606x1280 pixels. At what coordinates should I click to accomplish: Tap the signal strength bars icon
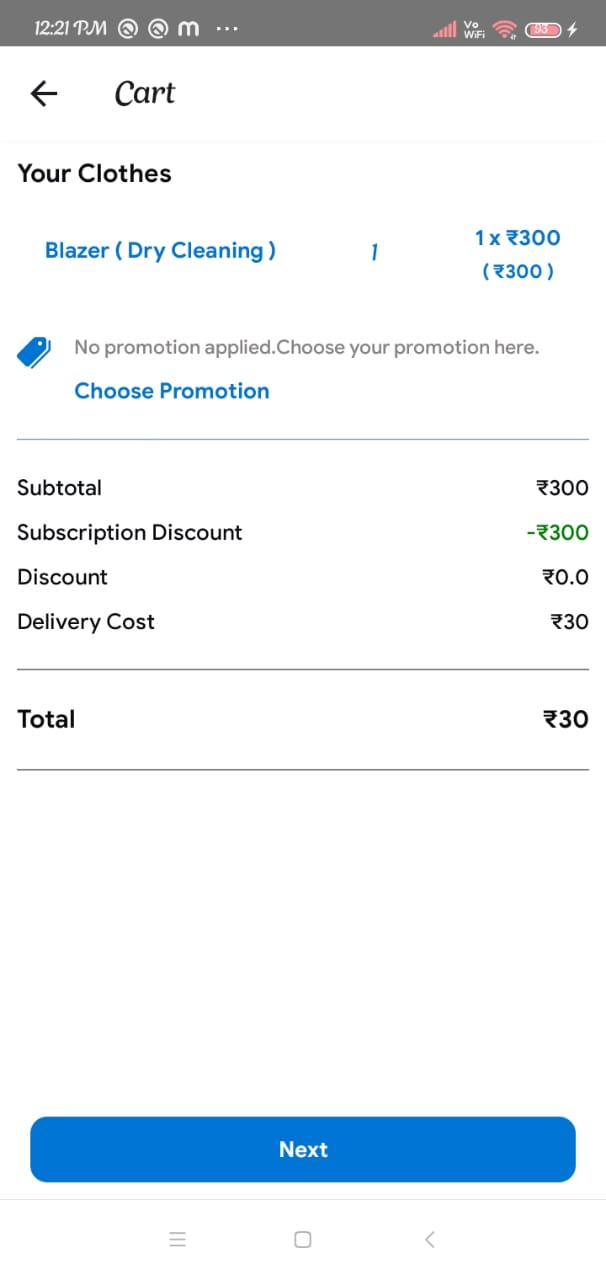tap(444, 30)
